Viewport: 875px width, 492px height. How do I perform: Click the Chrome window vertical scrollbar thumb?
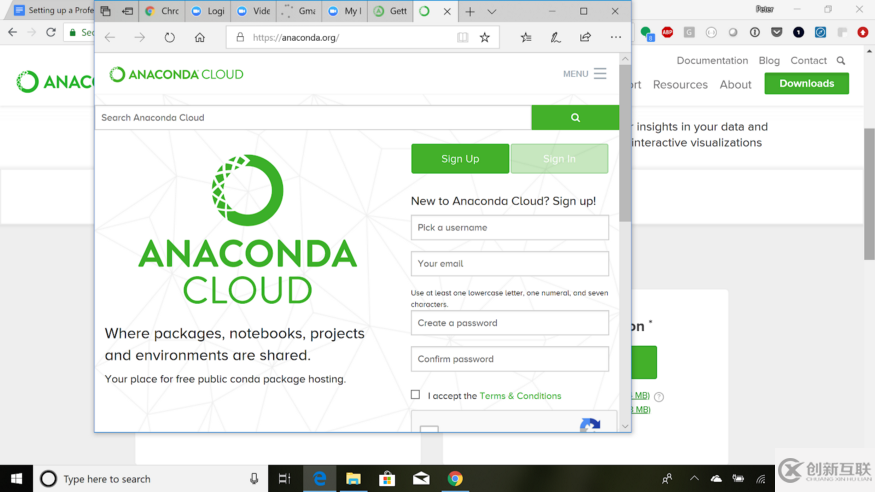(869, 194)
